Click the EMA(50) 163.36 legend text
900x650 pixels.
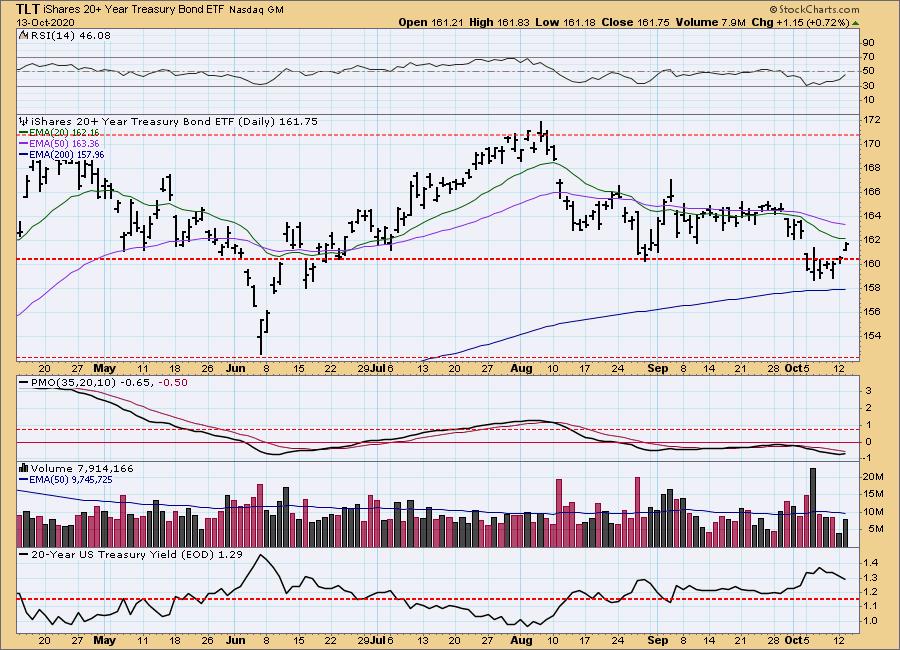pyautogui.click(x=64, y=144)
